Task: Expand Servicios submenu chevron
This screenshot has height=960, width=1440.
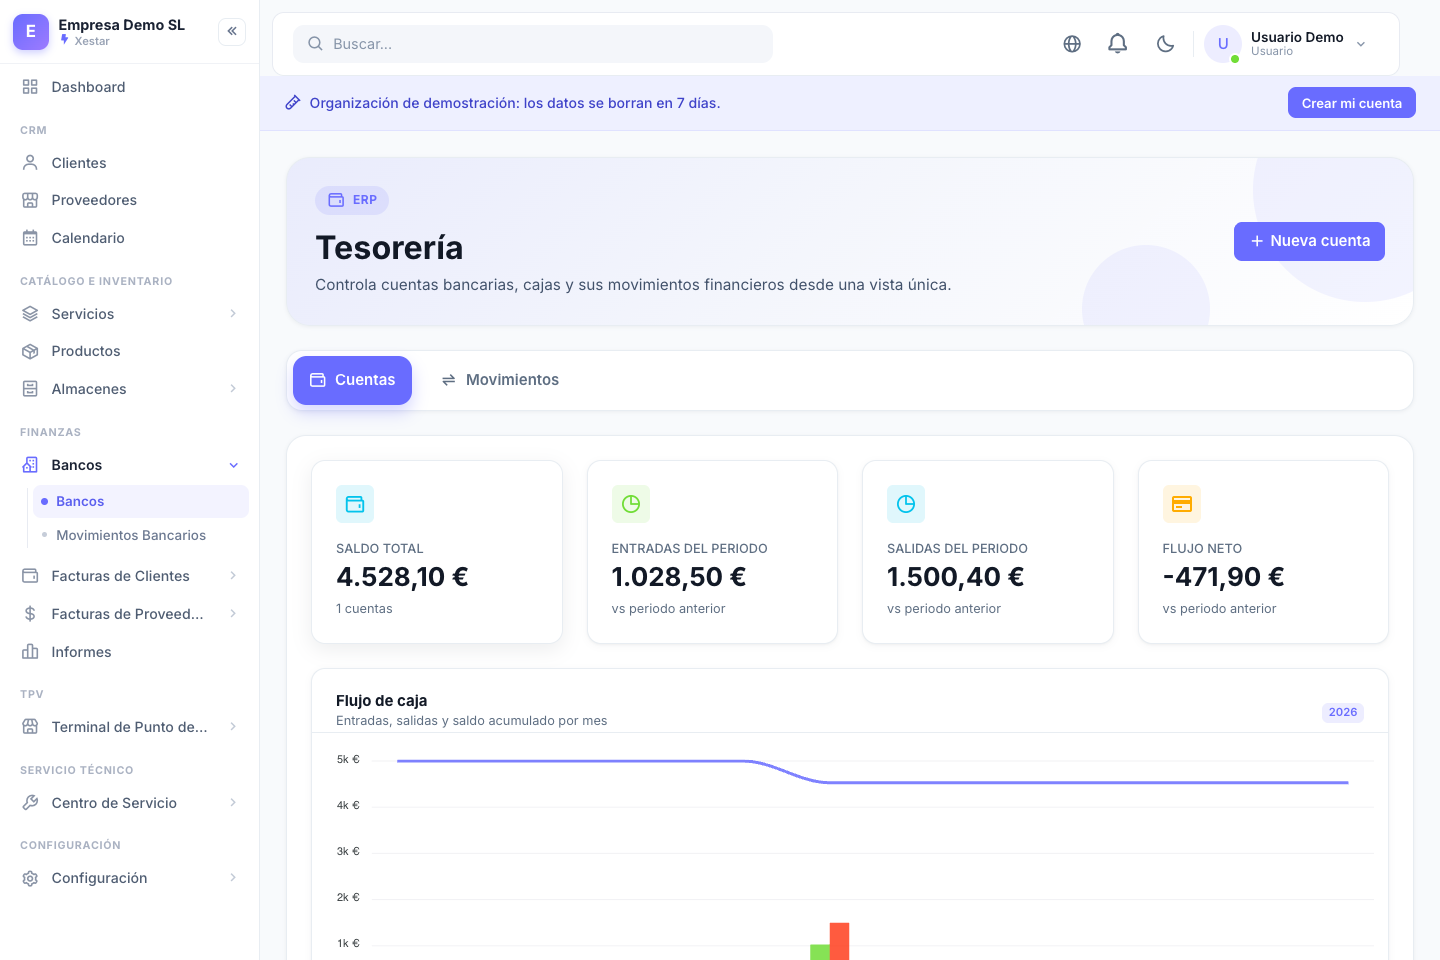Action: [233, 314]
